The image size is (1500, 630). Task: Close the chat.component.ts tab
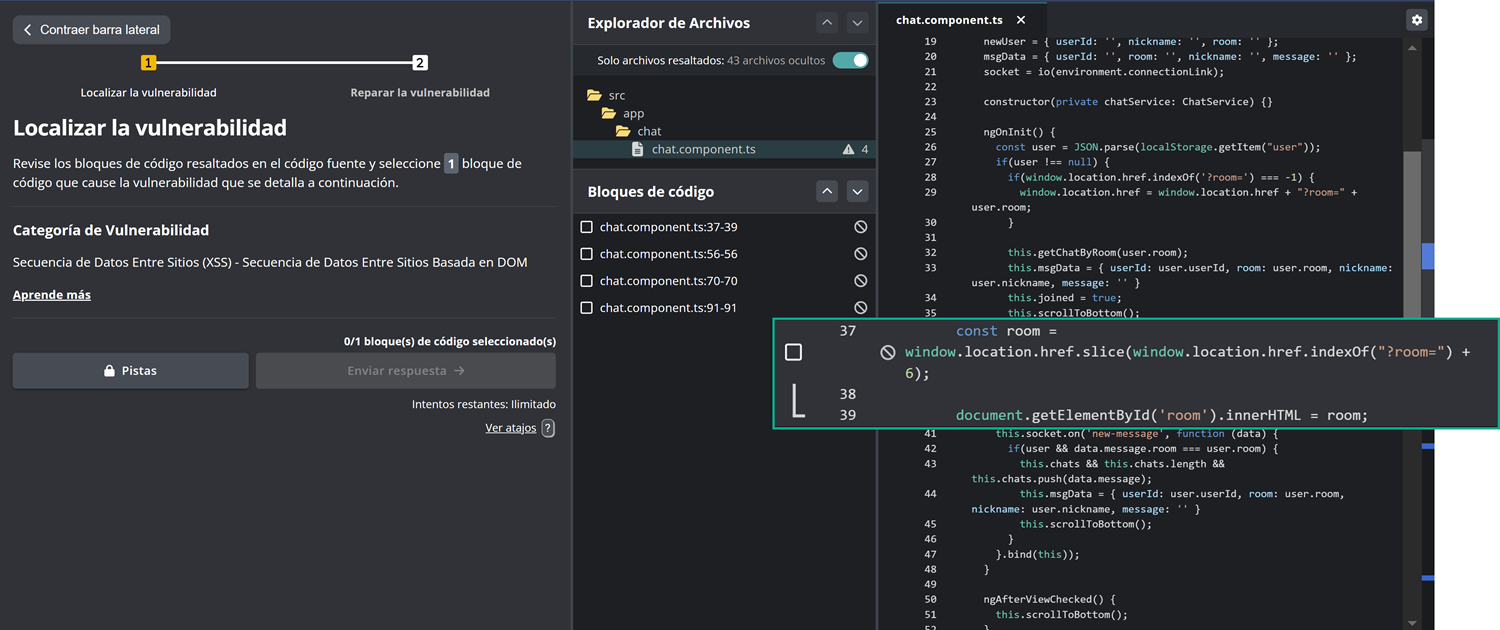(1021, 20)
